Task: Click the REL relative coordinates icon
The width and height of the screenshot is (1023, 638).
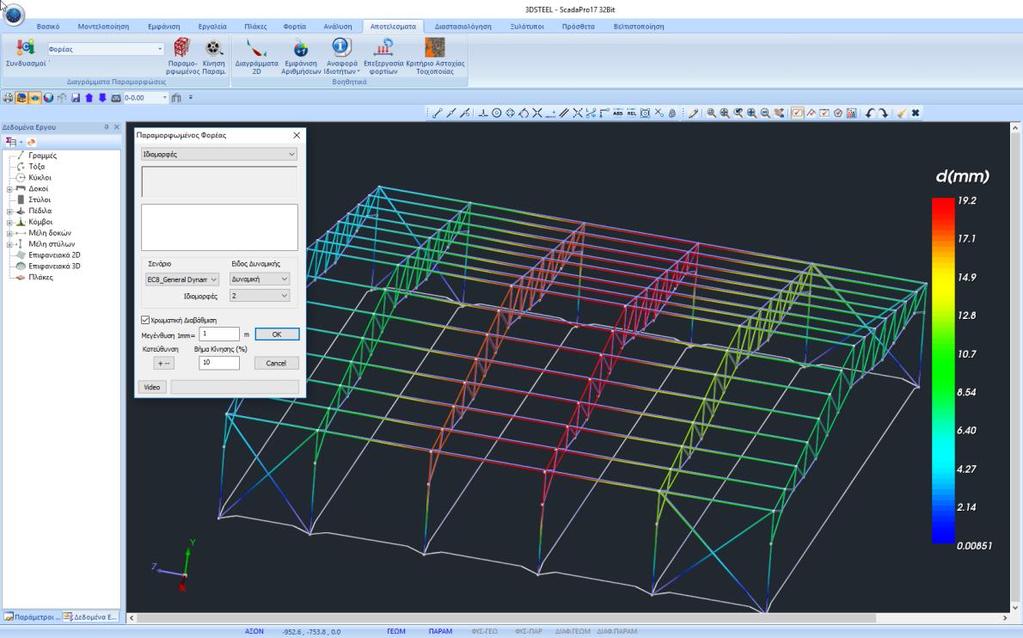Action: point(632,113)
